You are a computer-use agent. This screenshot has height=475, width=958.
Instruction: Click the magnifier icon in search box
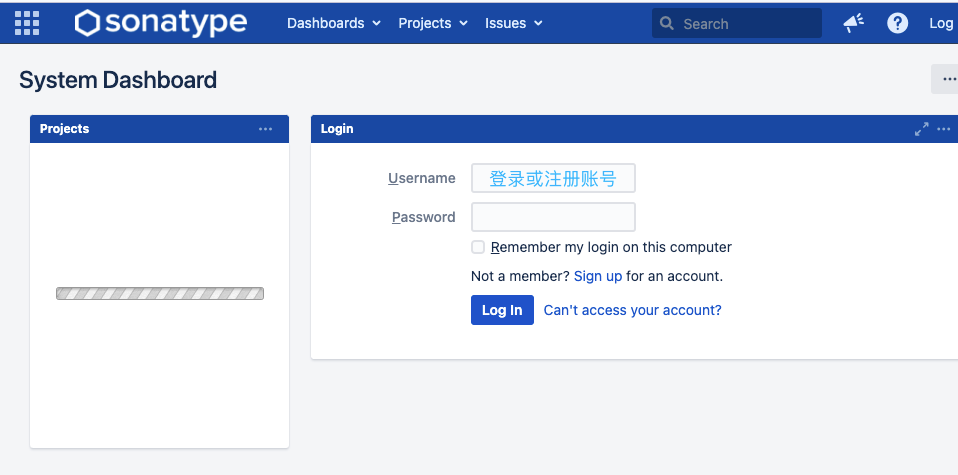pyautogui.click(x=667, y=24)
